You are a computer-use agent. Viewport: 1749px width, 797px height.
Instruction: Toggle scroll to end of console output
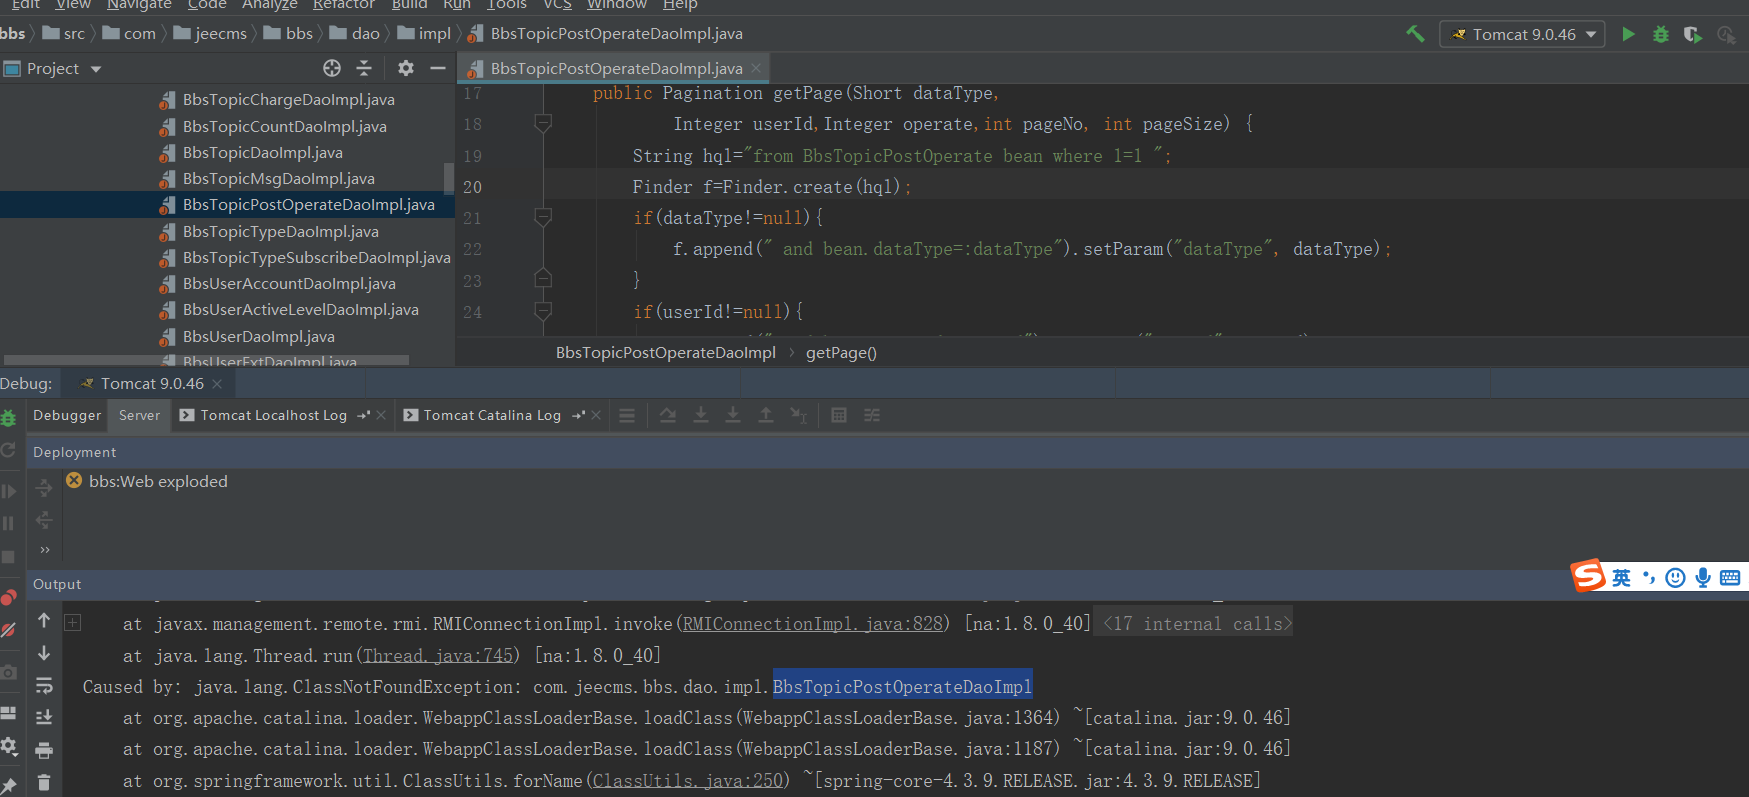[x=44, y=717]
